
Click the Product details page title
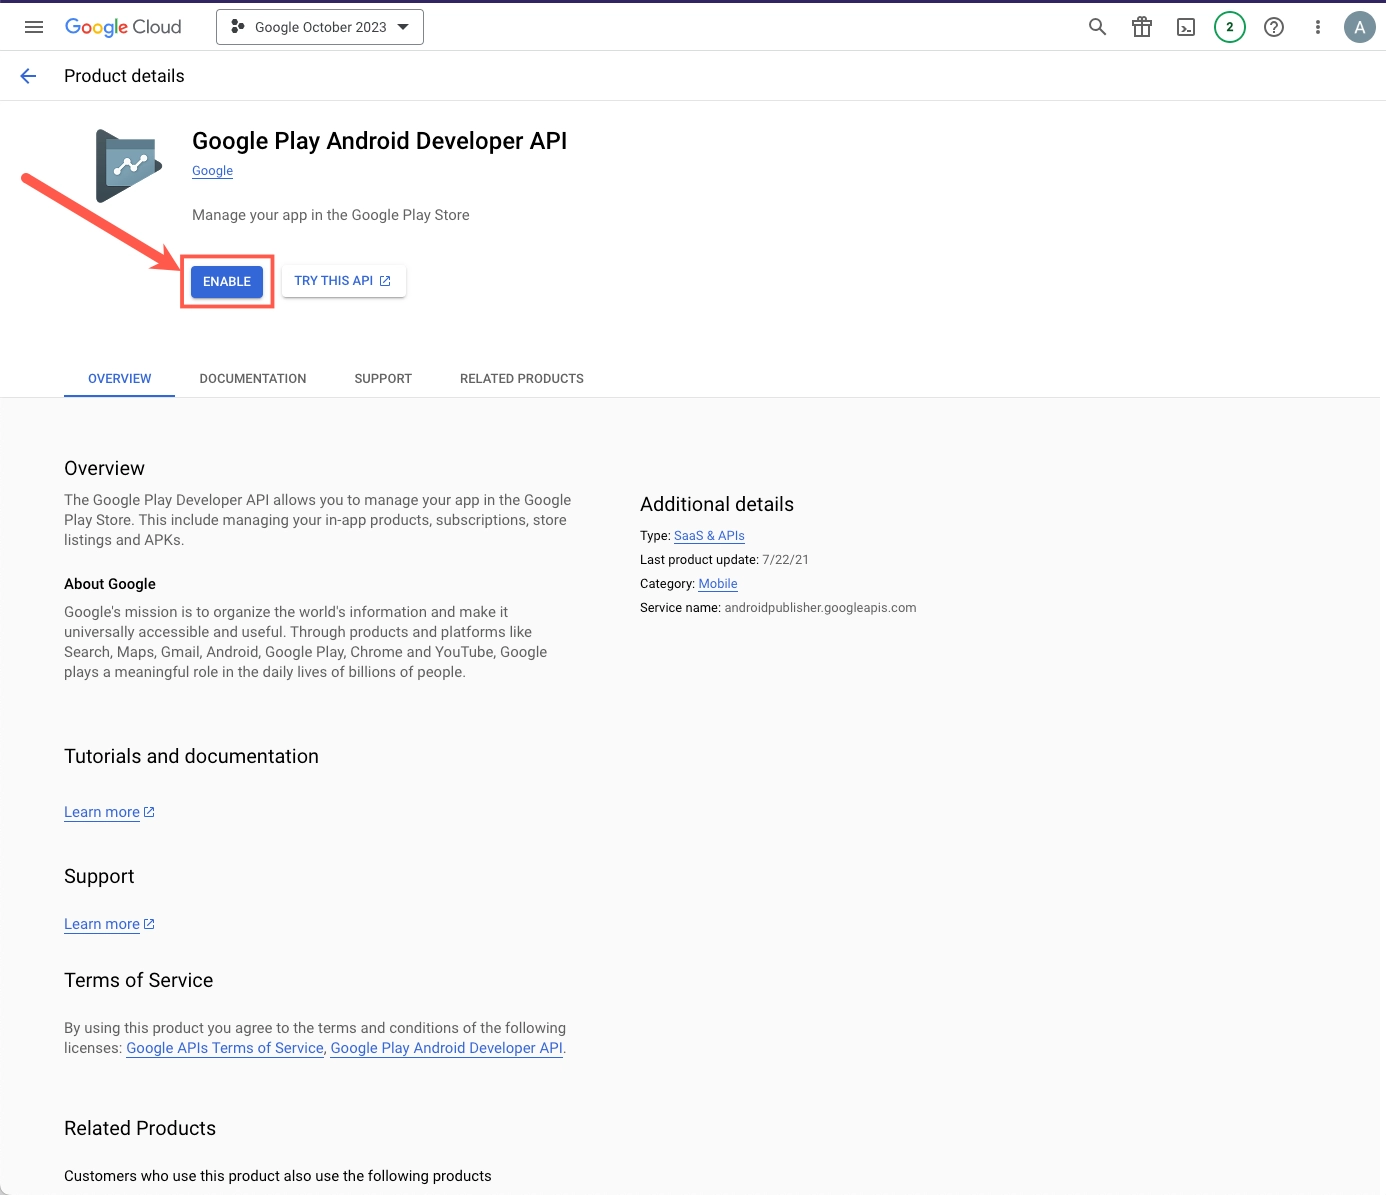point(124,76)
